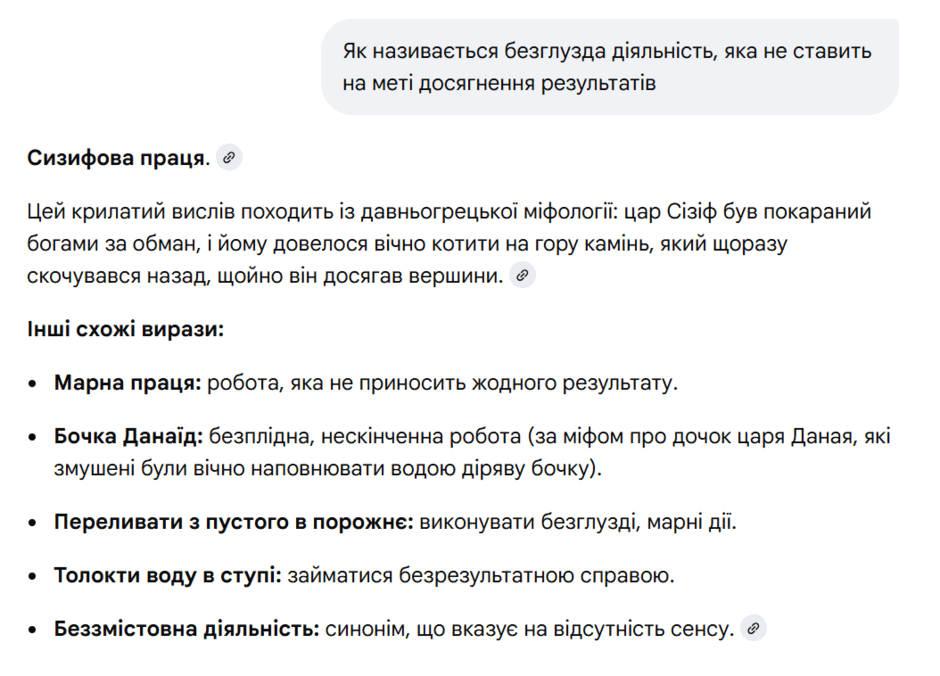
Task: Open source link icon after "відсутність сенсу"
Action: tap(754, 628)
